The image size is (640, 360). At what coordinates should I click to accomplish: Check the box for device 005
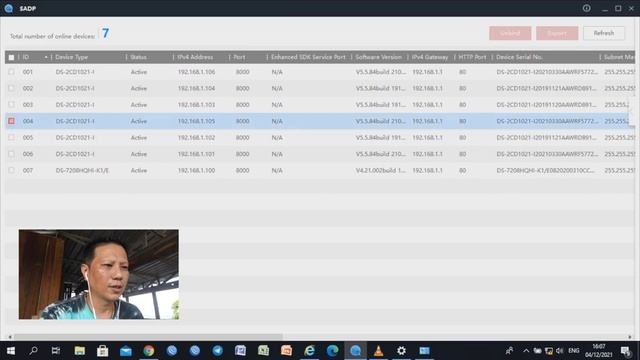11,138
